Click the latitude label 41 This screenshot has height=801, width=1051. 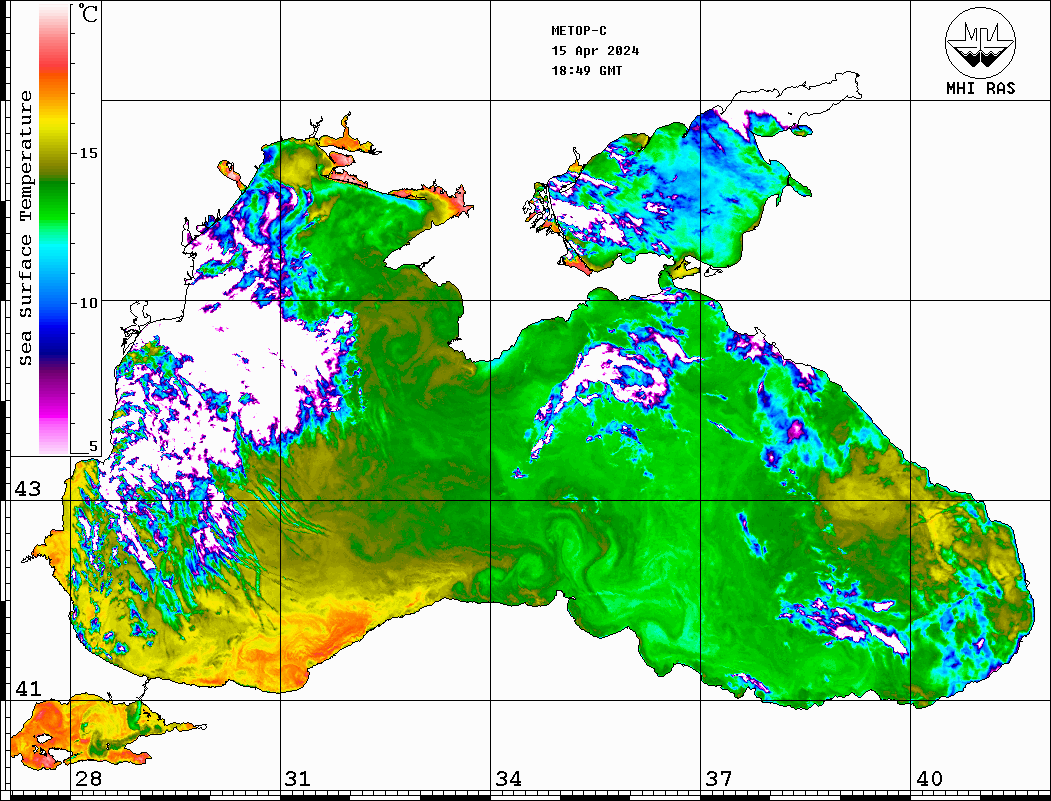28,688
